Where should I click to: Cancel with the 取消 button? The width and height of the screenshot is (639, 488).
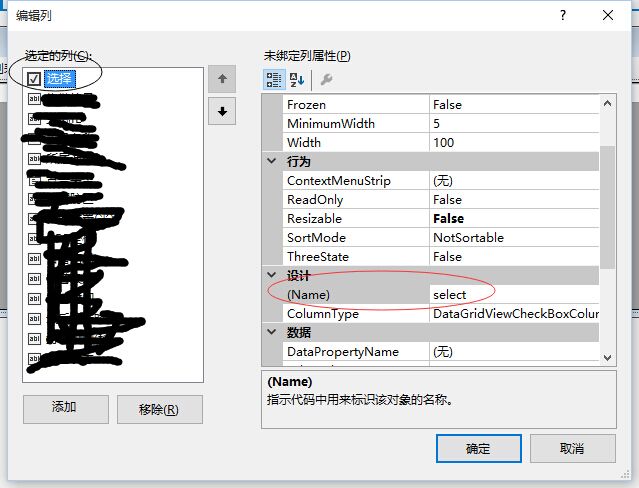coord(573,448)
